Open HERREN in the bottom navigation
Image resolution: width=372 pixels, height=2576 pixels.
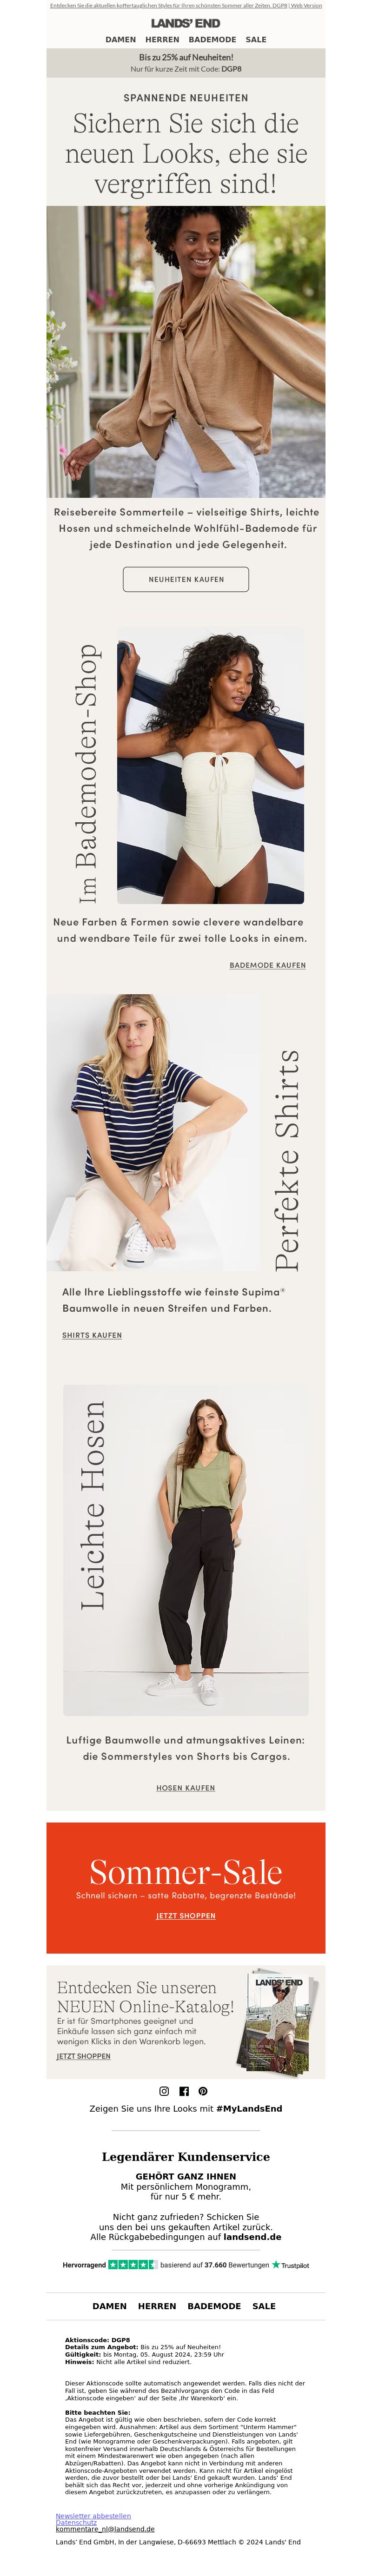[157, 2306]
